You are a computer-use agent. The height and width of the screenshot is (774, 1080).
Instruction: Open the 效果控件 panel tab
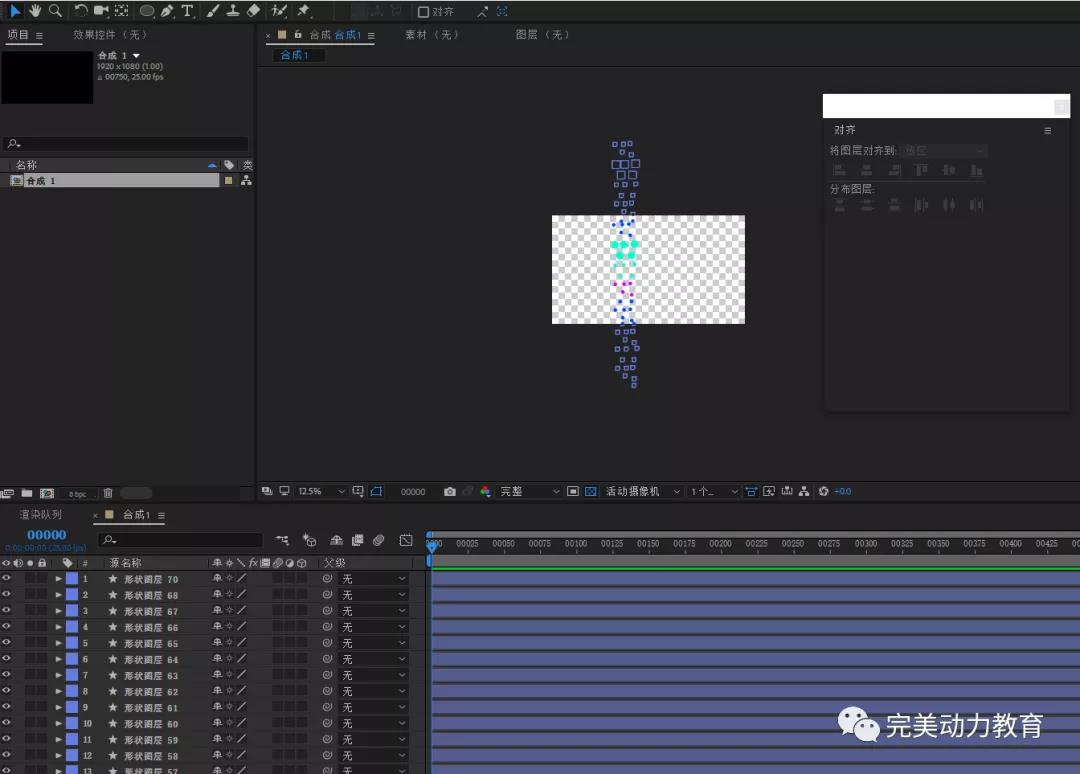click(x=110, y=35)
